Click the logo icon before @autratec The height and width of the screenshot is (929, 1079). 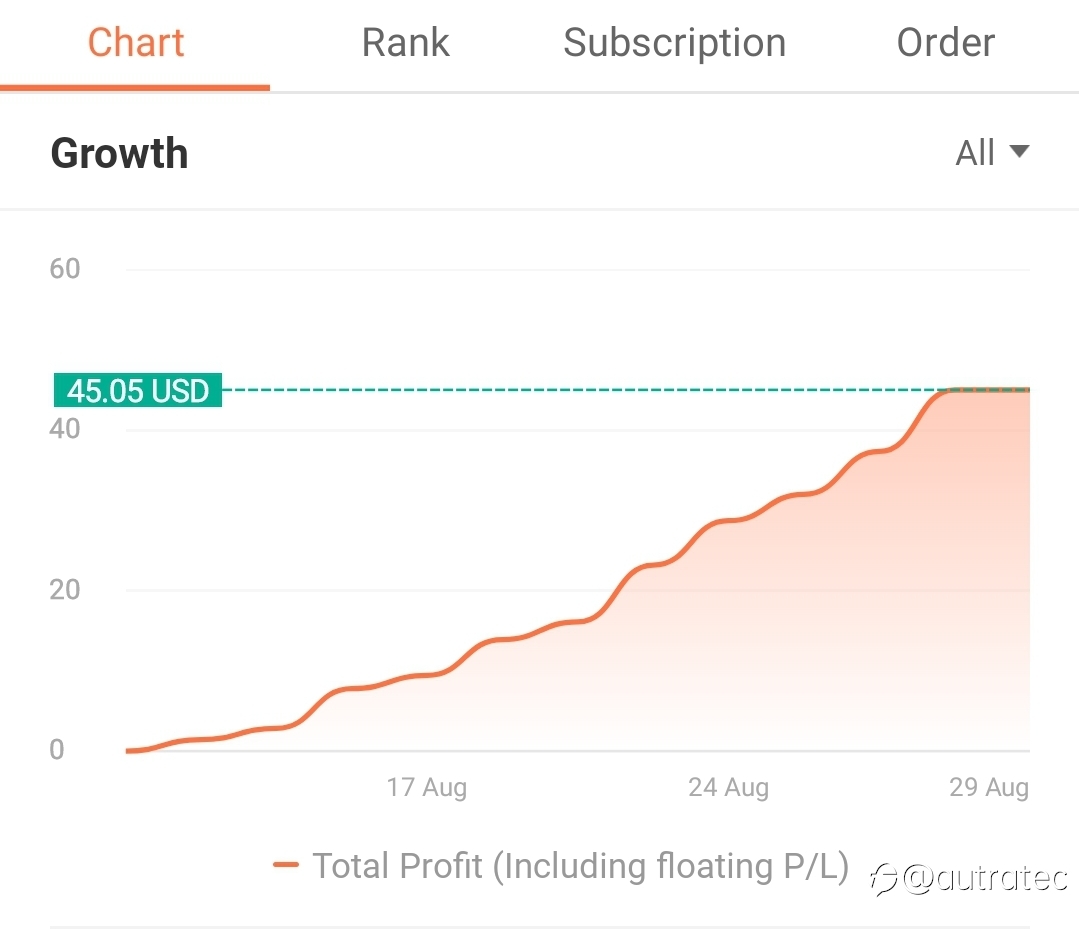click(884, 879)
